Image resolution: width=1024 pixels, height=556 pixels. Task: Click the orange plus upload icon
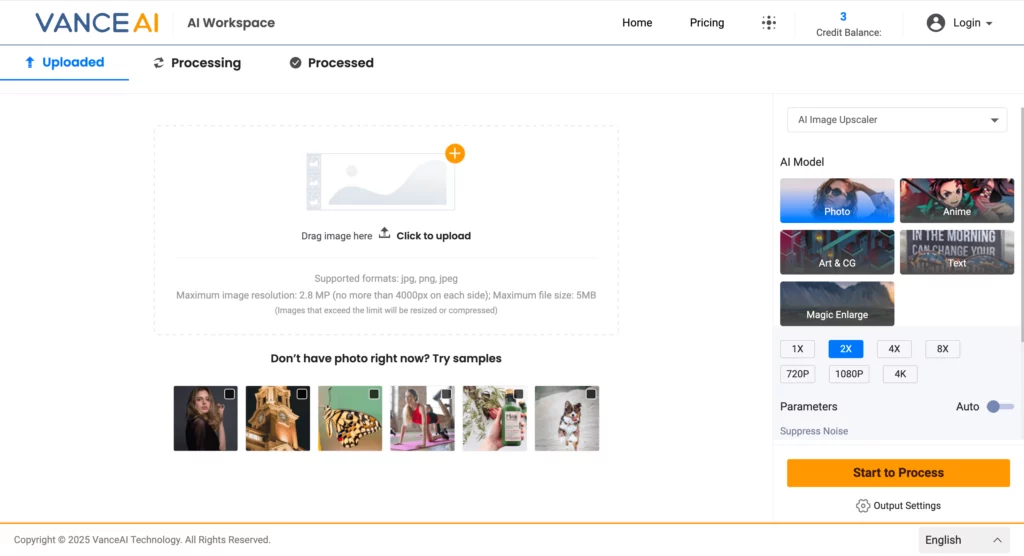pyautogui.click(x=455, y=154)
